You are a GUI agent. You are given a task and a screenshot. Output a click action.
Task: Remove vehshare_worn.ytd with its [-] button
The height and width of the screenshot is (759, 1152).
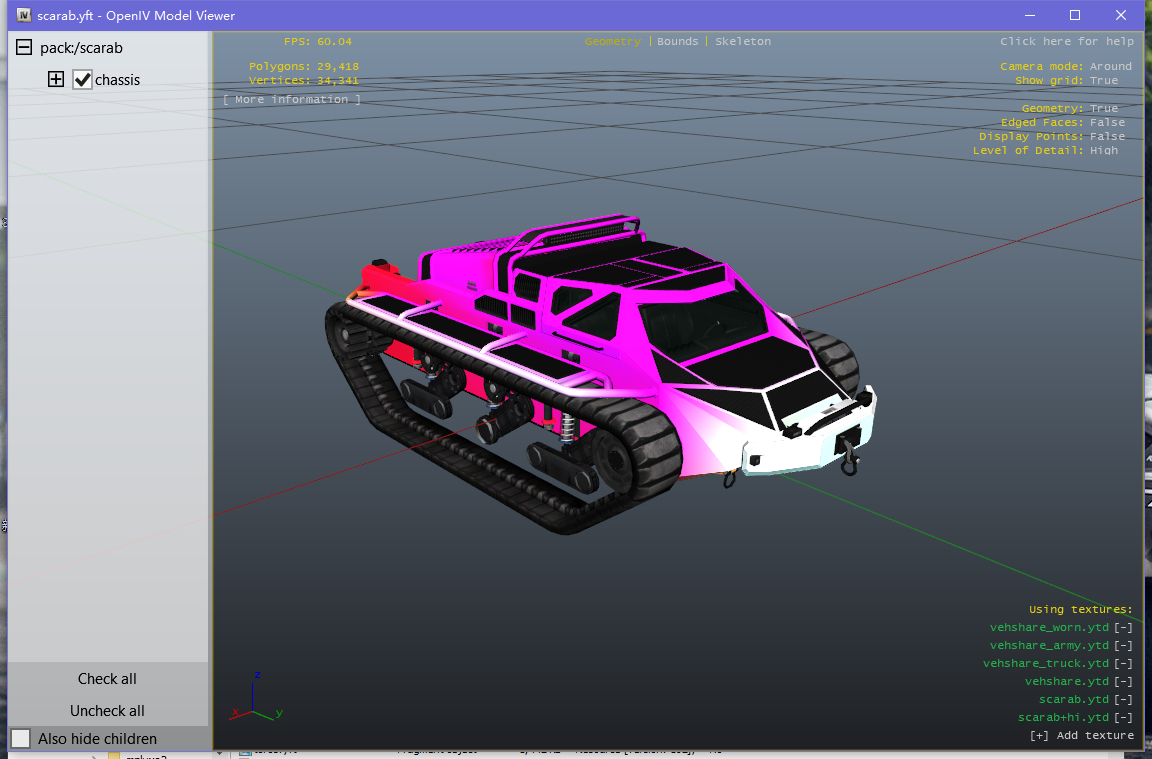tap(1123, 627)
